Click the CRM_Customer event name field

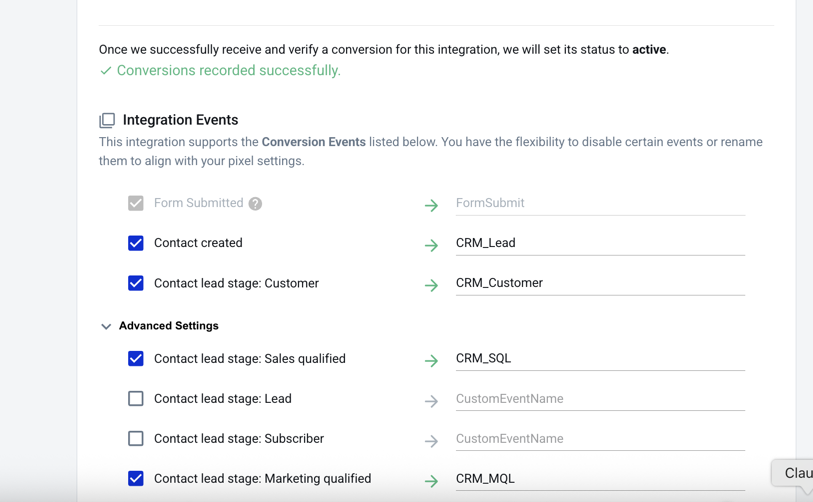599,283
